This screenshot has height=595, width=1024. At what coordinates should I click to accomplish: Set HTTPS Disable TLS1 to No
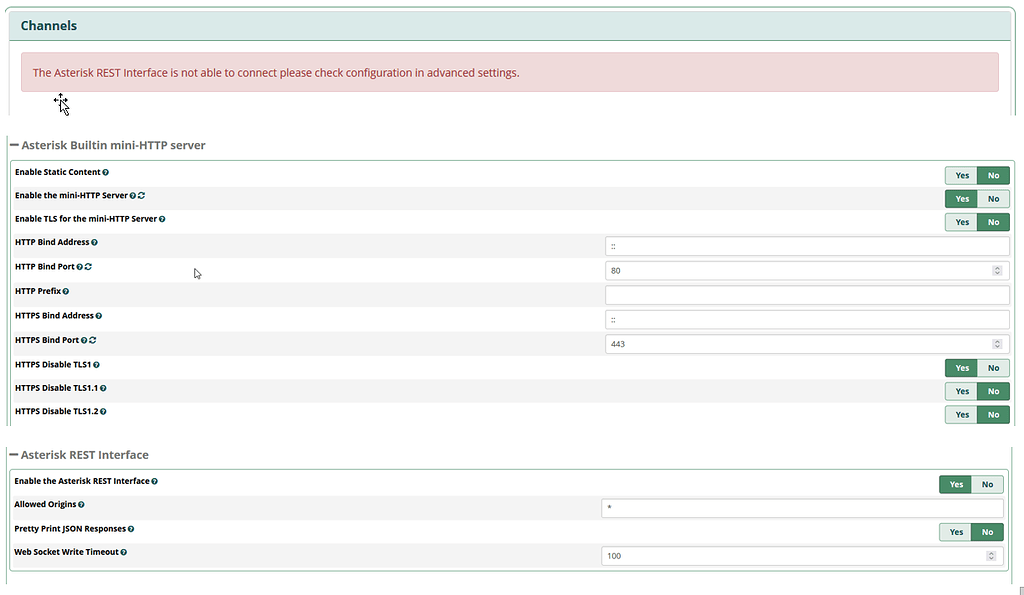[x=993, y=368]
